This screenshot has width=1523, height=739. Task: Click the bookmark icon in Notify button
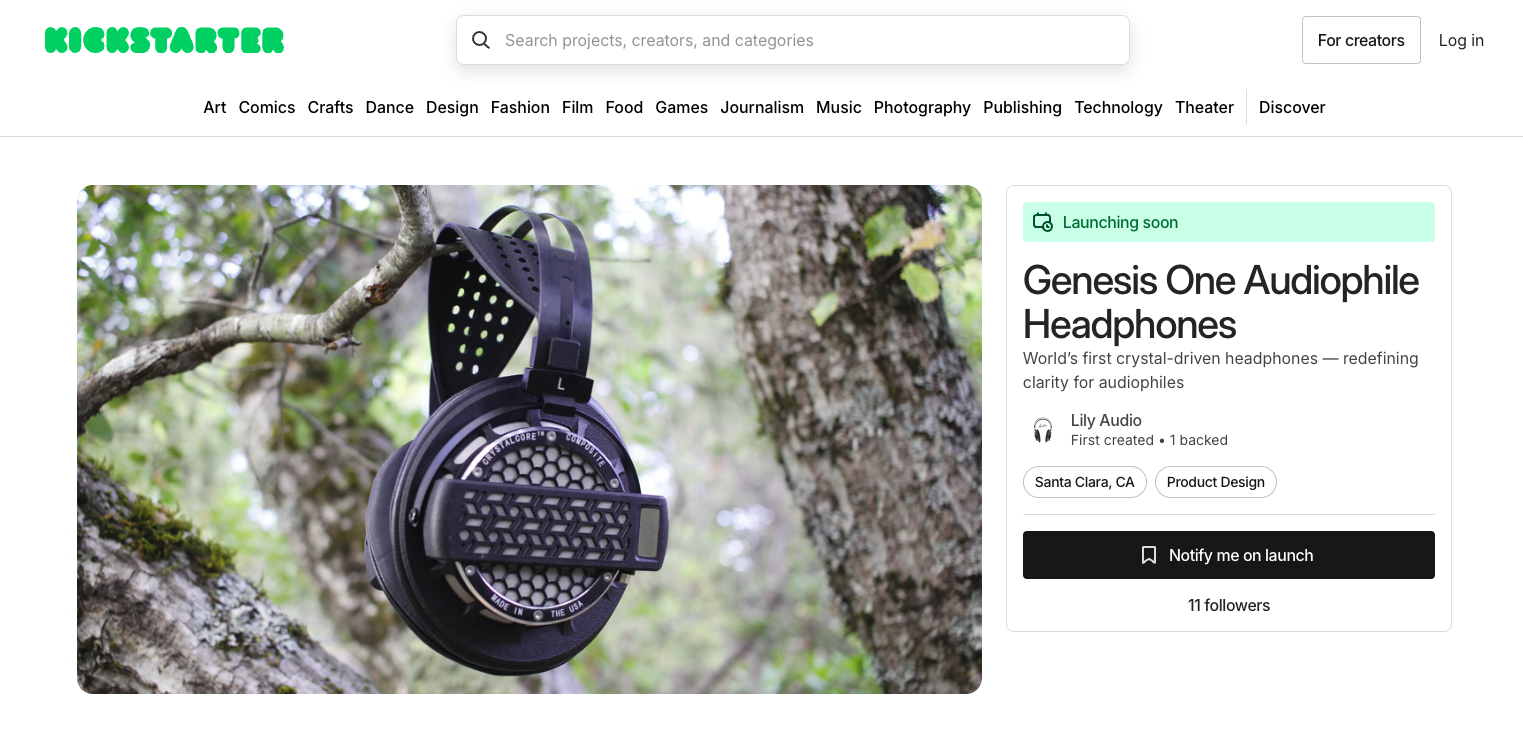click(x=1149, y=555)
